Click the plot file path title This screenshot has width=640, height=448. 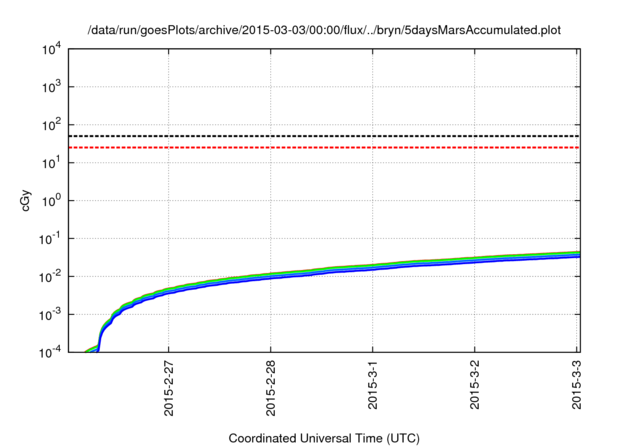pos(324,30)
